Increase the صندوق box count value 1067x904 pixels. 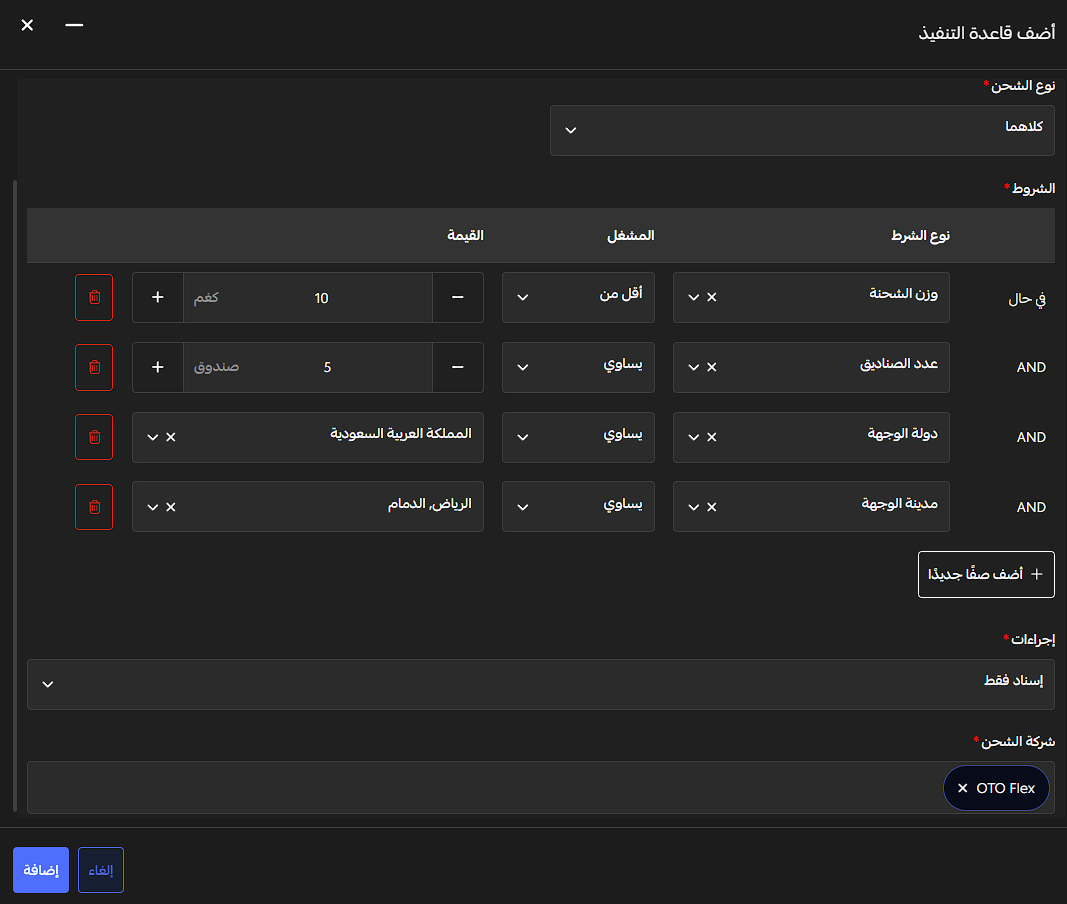coord(158,368)
